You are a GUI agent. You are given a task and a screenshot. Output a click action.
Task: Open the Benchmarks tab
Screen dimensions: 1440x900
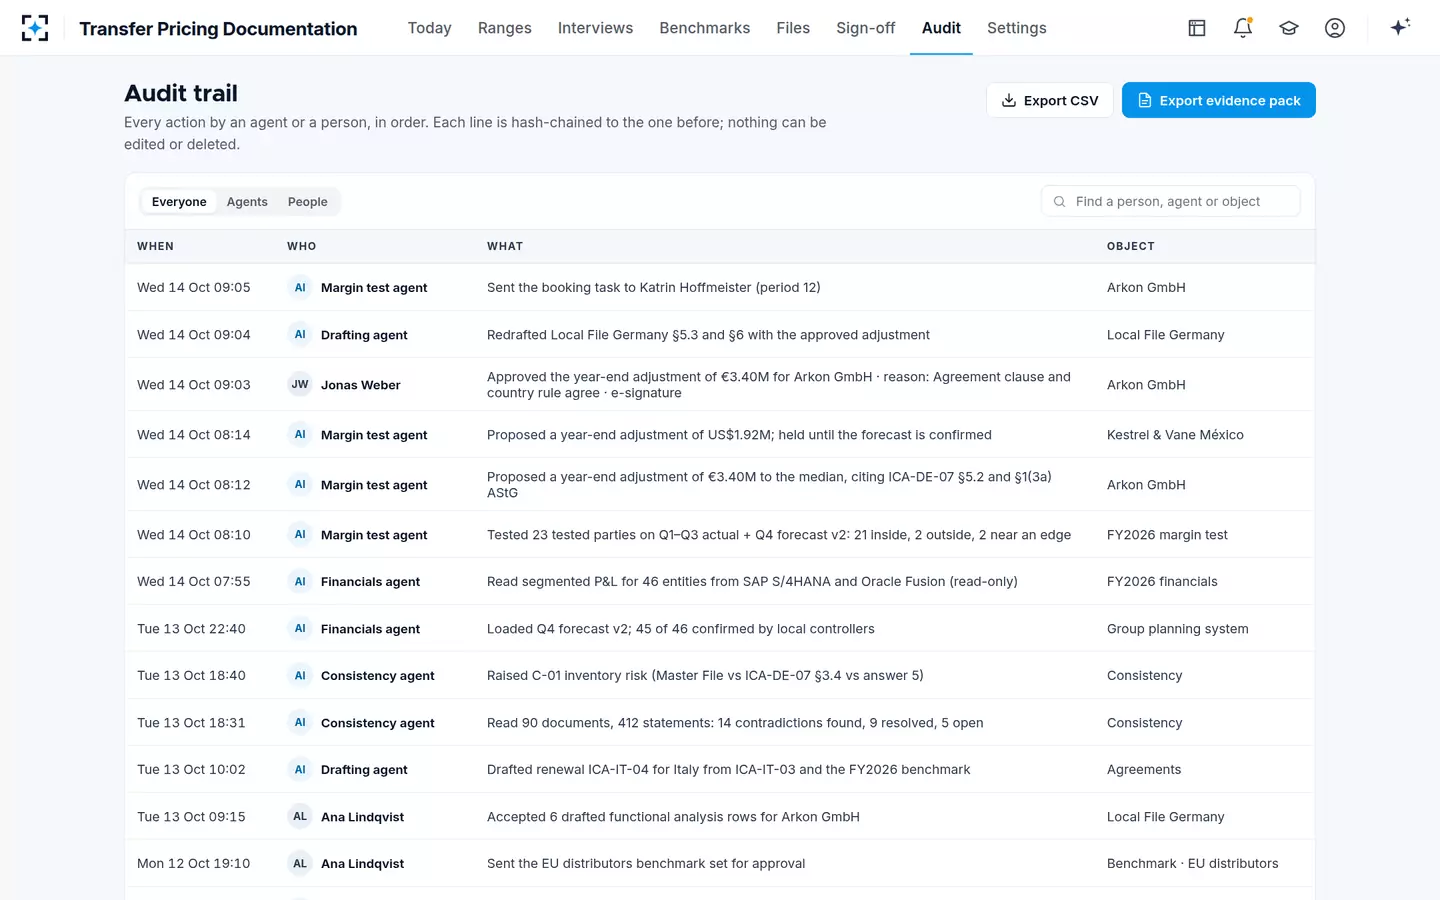pos(705,28)
